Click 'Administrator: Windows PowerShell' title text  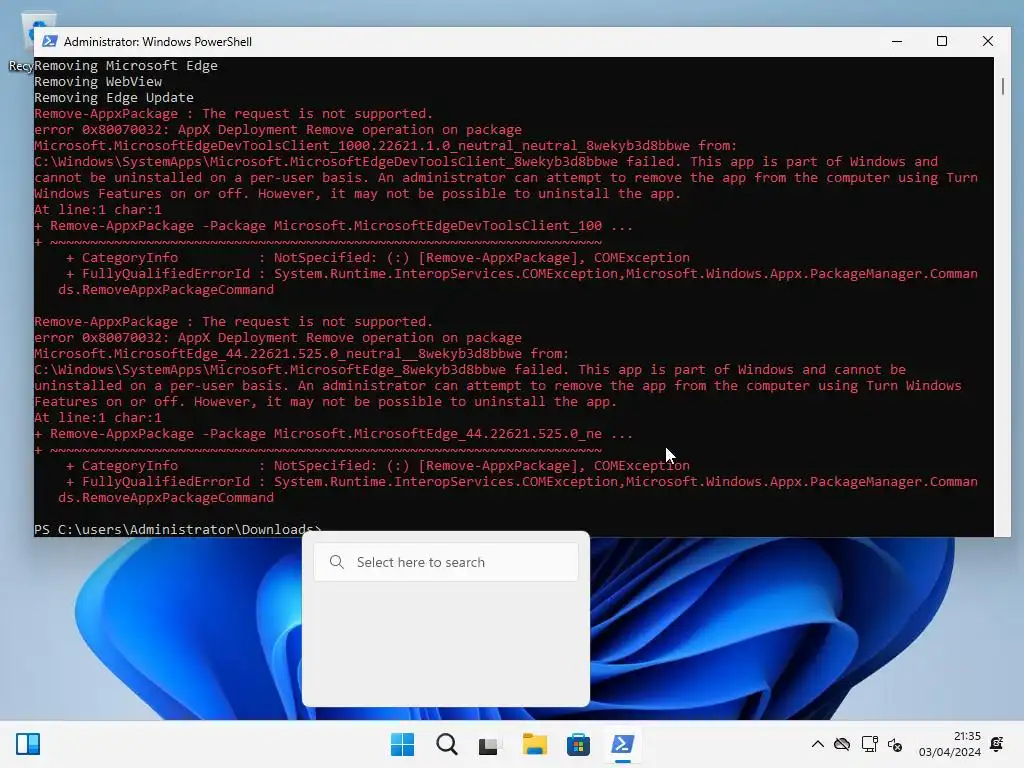pos(157,42)
